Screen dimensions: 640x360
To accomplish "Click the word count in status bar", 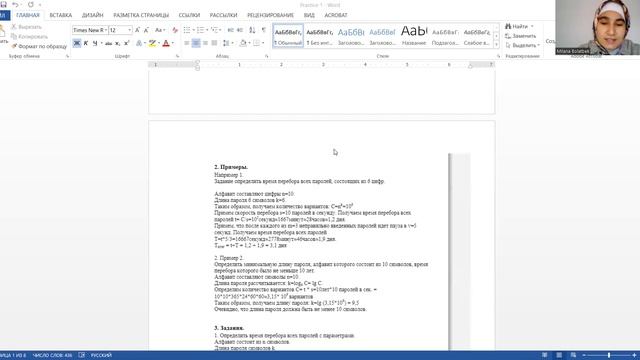I will (x=52, y=356).
